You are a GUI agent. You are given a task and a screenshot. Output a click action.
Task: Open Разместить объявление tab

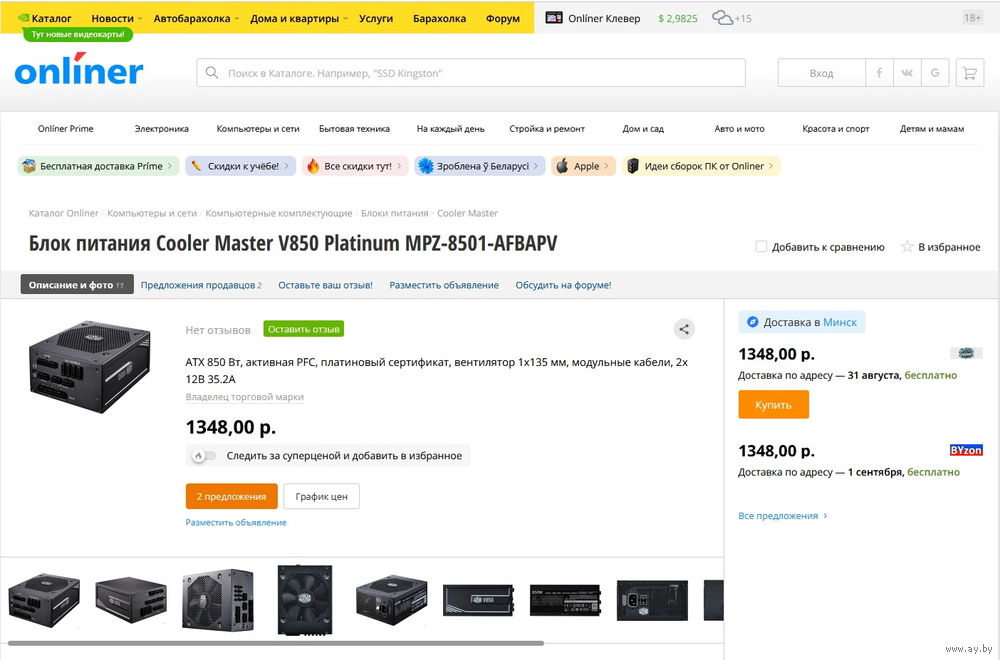pyautogui.click(x=444, y=285)
